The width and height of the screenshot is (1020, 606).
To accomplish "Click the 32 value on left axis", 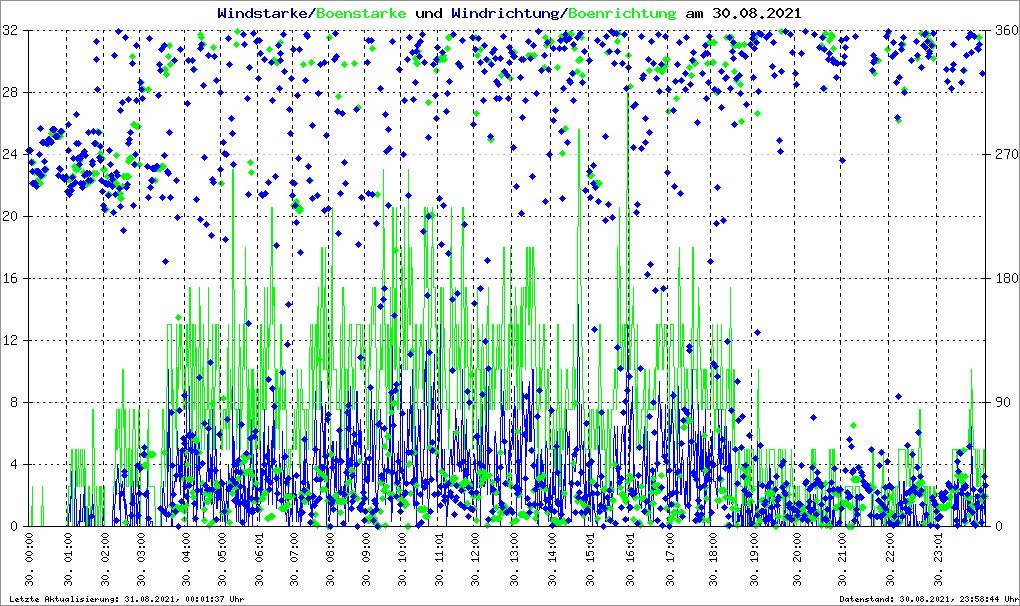I will coord(12,31).
